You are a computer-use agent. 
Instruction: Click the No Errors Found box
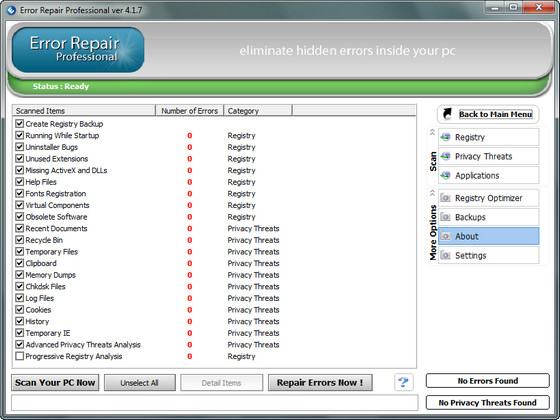tap(488, 381)
